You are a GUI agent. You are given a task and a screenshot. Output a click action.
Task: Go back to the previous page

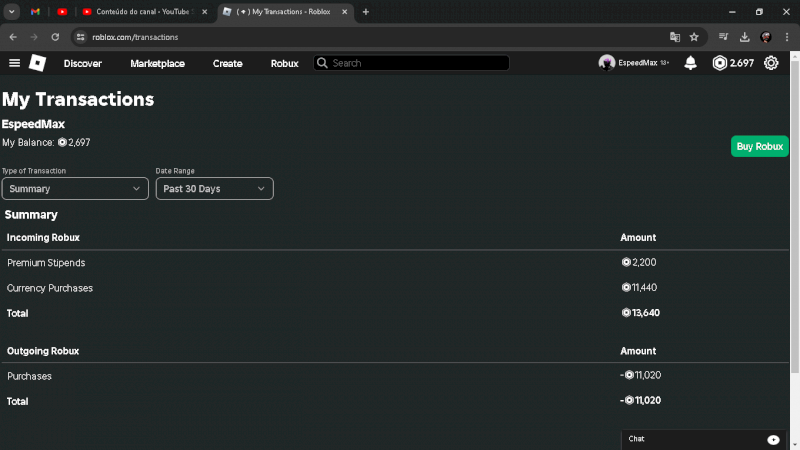coord(13,37)
